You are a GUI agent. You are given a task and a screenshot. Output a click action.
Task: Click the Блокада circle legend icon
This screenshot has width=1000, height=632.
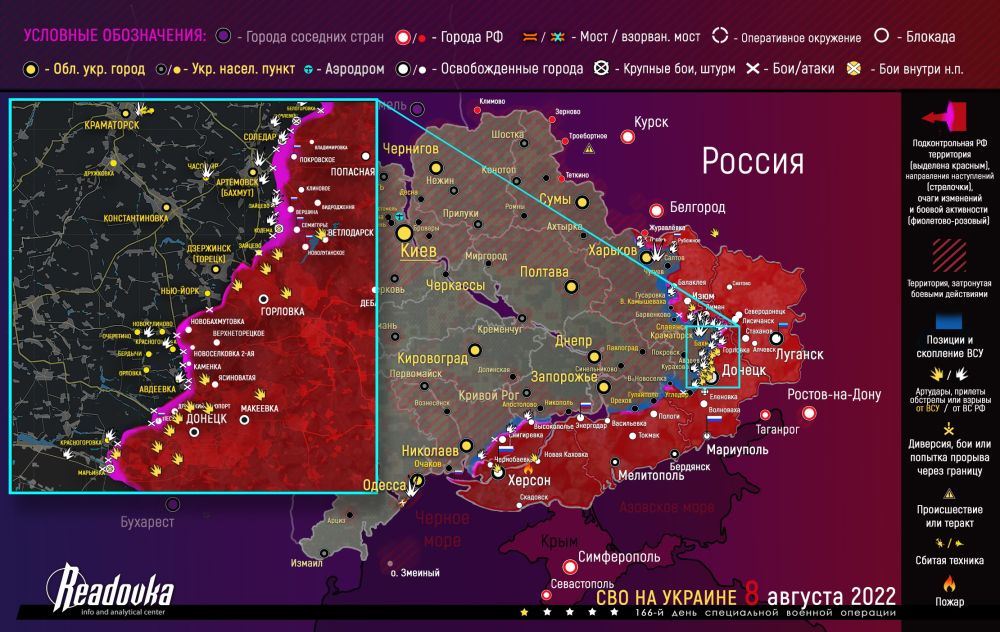coord(881,35)
